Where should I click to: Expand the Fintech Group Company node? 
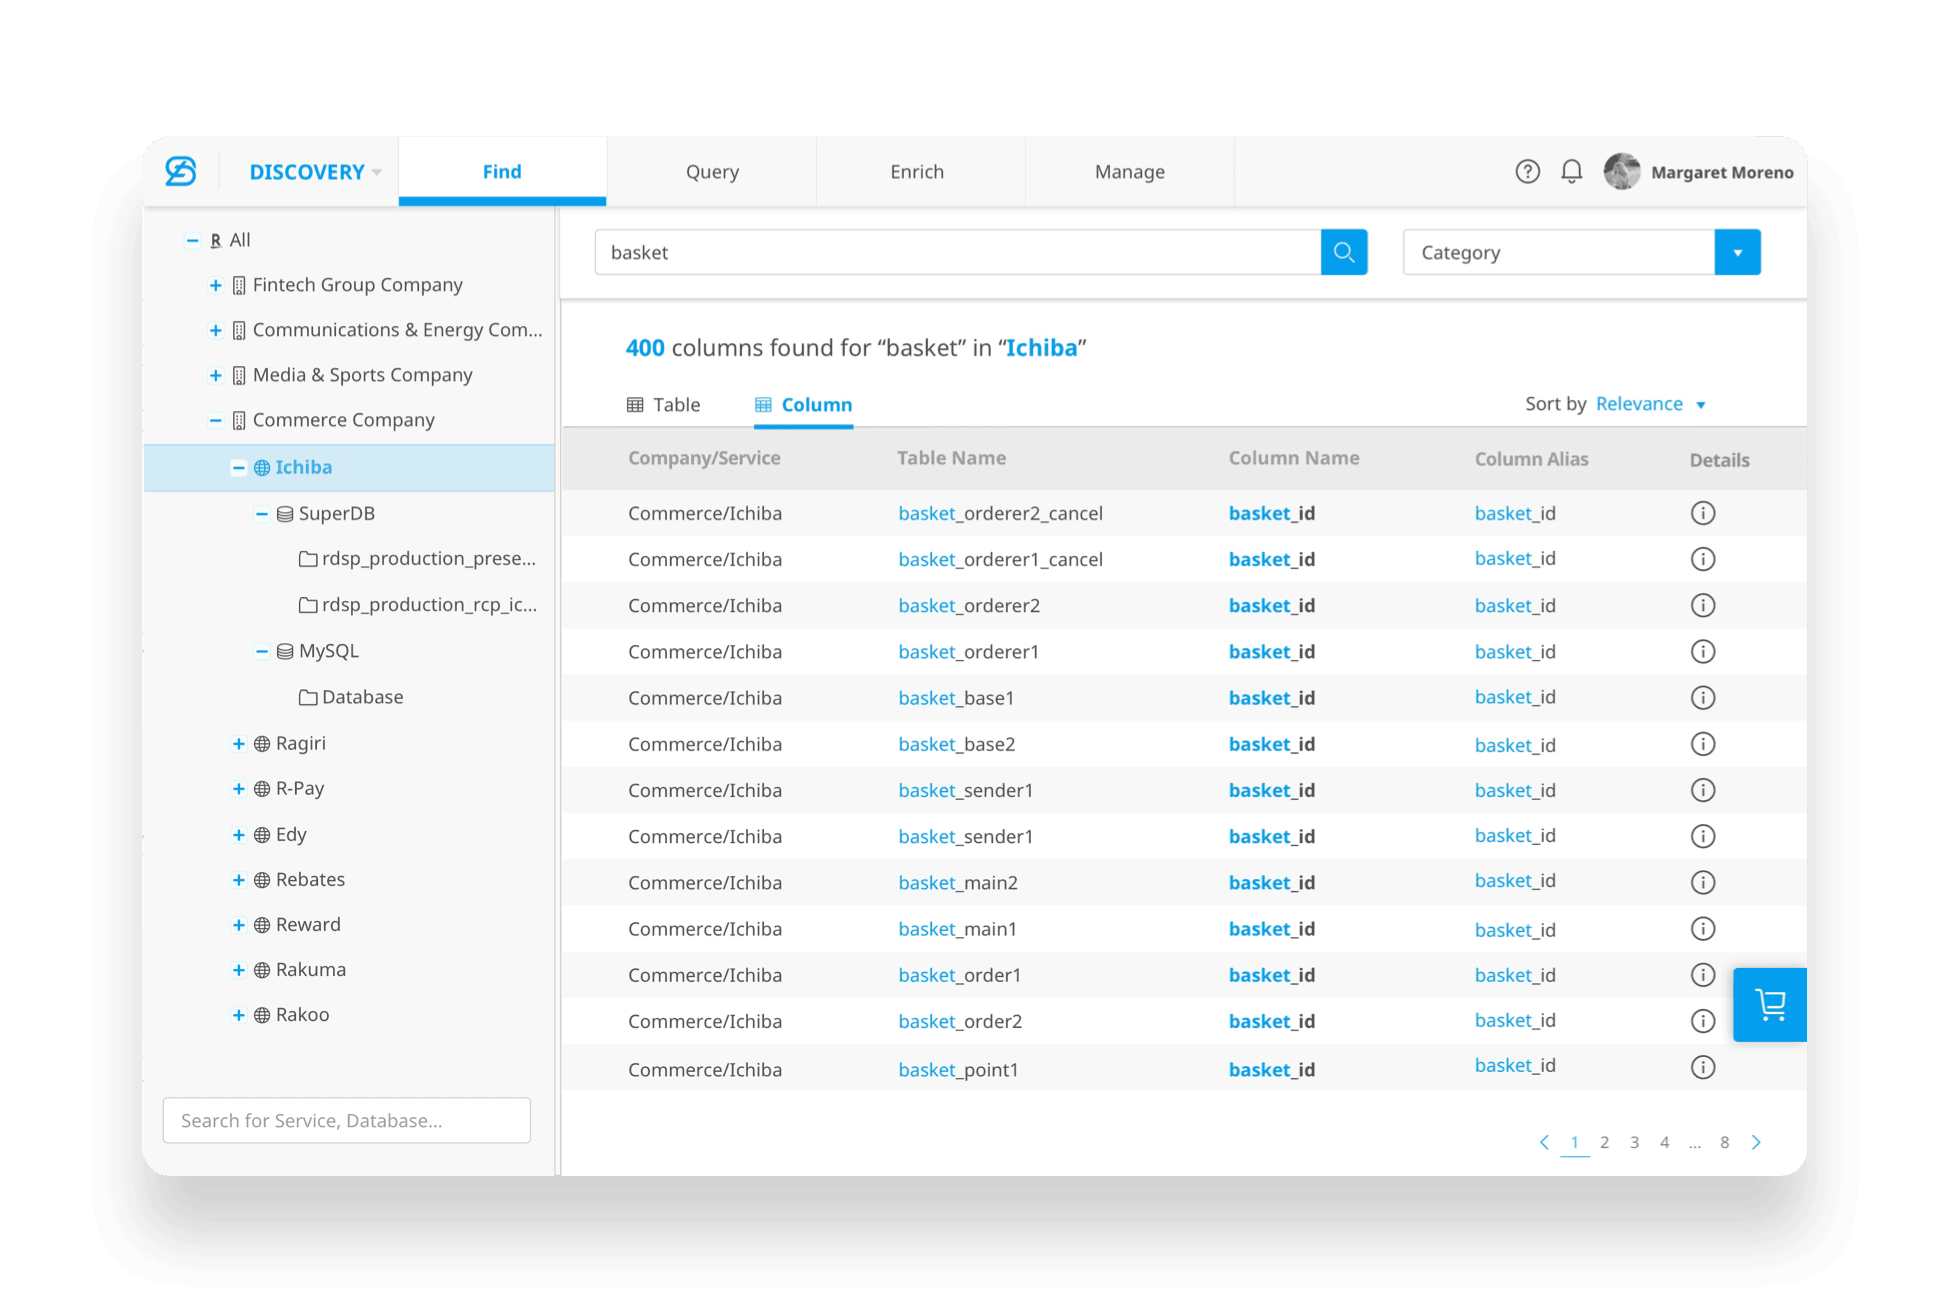pyautogui.click(x=215, y=285)
